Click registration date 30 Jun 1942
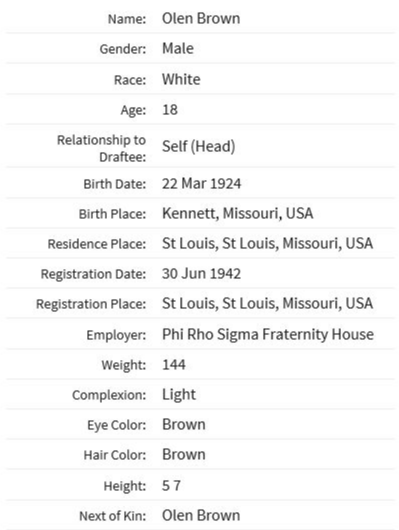Screen dimensions: 399x530 201,273
